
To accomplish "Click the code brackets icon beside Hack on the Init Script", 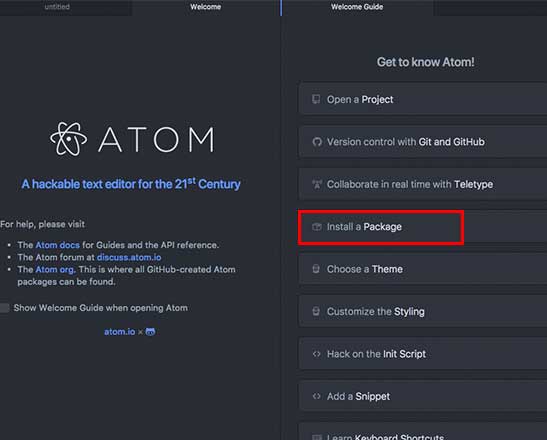I will [x=316, y=354].
